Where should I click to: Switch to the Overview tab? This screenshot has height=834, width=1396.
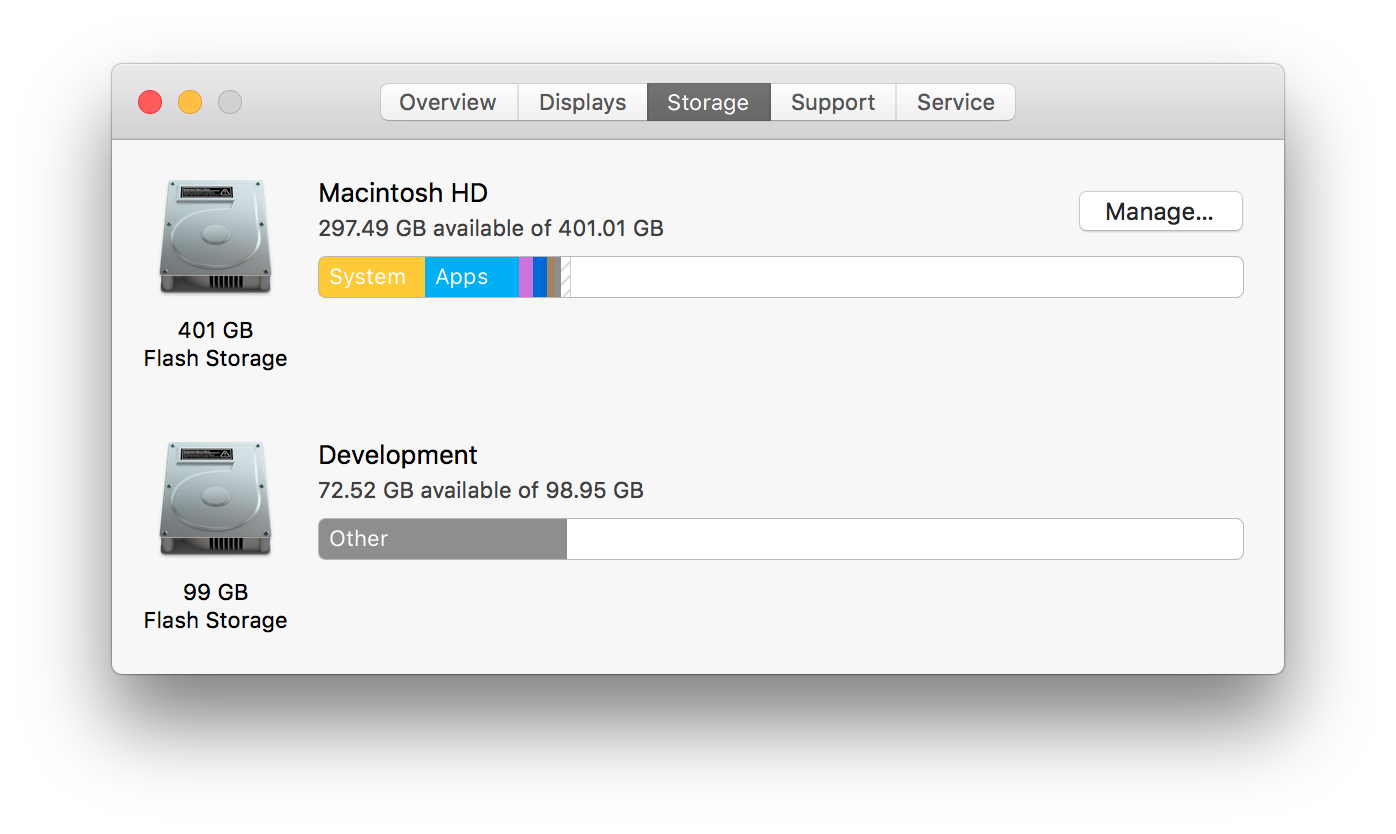447,101
